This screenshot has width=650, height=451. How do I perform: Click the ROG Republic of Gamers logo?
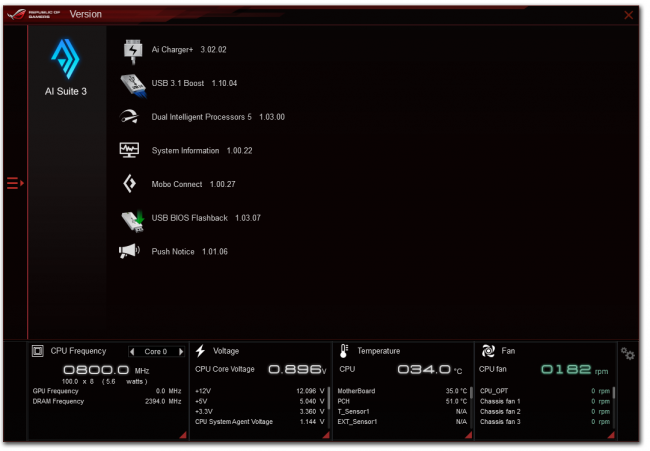(34, 15)
